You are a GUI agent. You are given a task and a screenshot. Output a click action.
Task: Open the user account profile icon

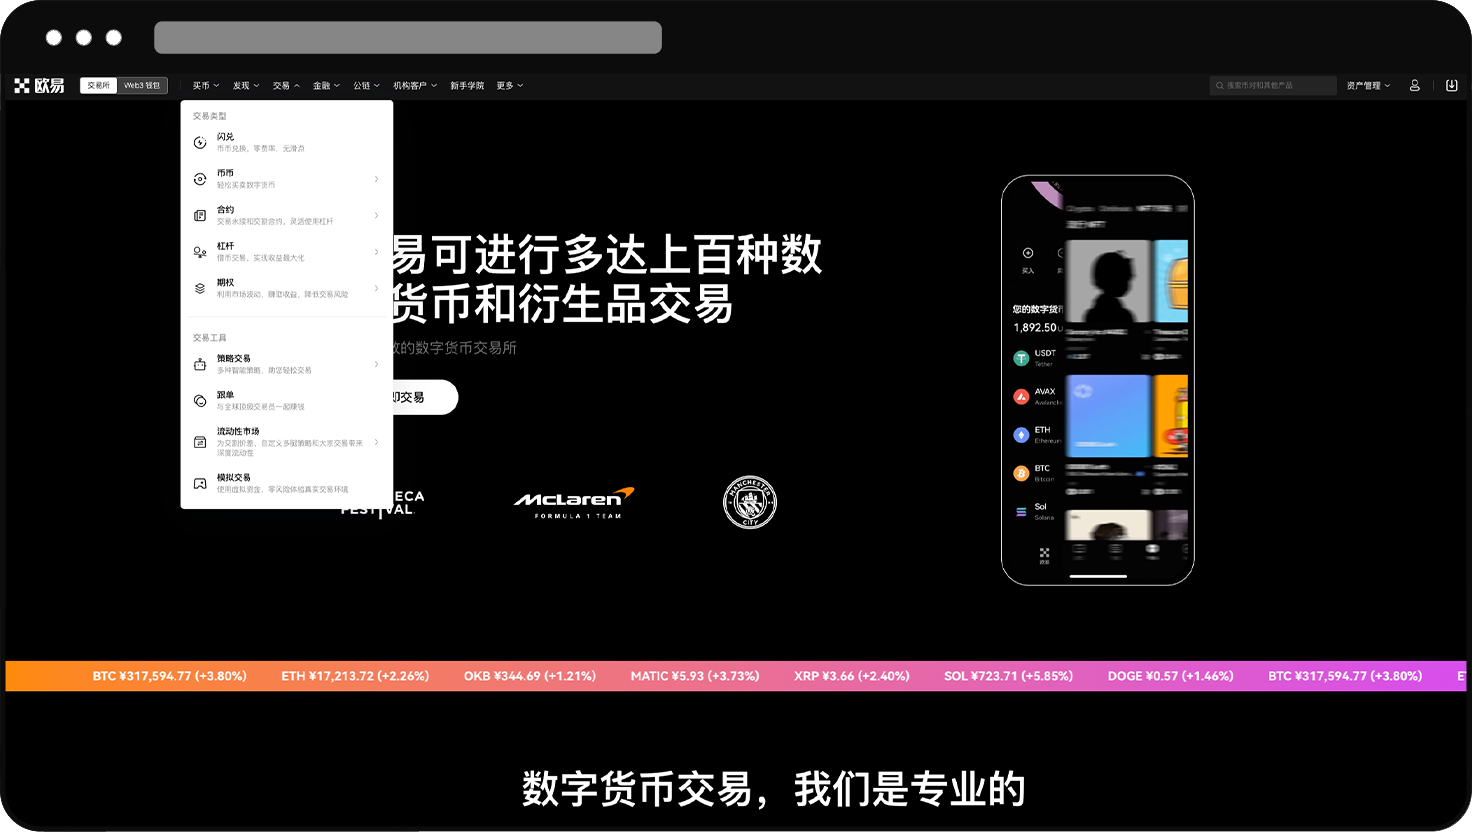click(1414, 86)
